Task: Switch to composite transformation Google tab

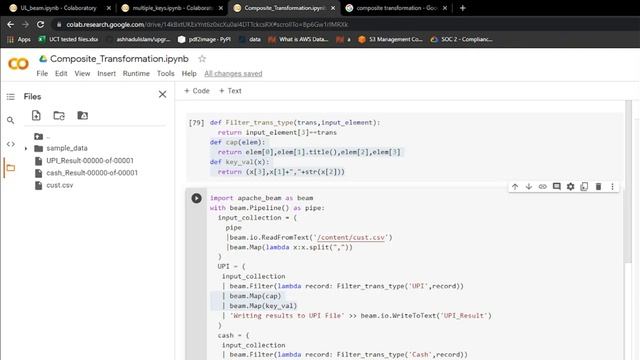Action: pyautogui.click(x=392, y=8)
